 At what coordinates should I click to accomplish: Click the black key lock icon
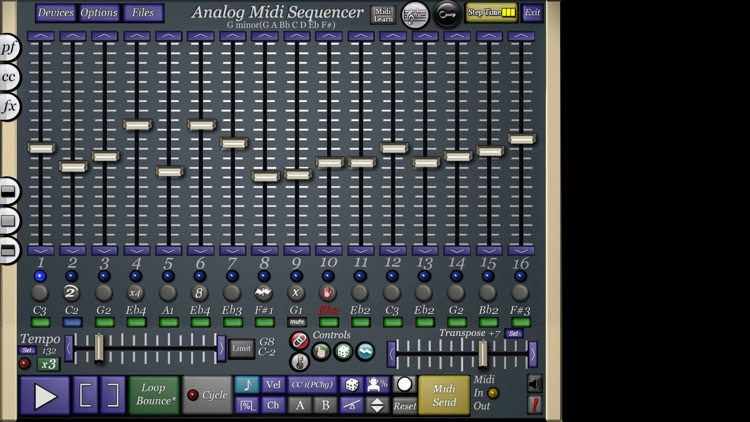pyautogui.click(x=447, y=15)
